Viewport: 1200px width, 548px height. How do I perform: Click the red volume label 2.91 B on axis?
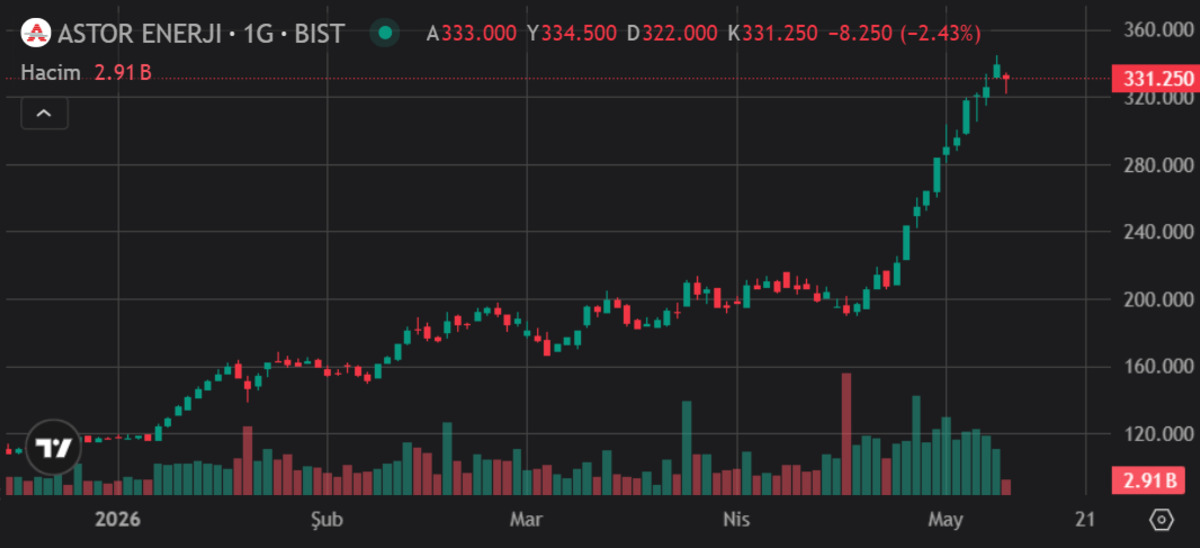pyautogui.click(x=1150, y=481)
